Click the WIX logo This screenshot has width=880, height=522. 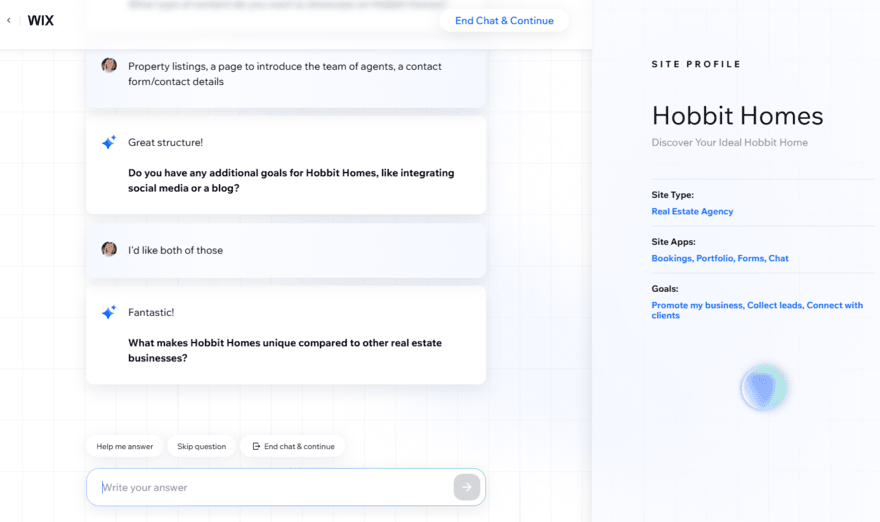pyautogui.click(x=40, y=20)
